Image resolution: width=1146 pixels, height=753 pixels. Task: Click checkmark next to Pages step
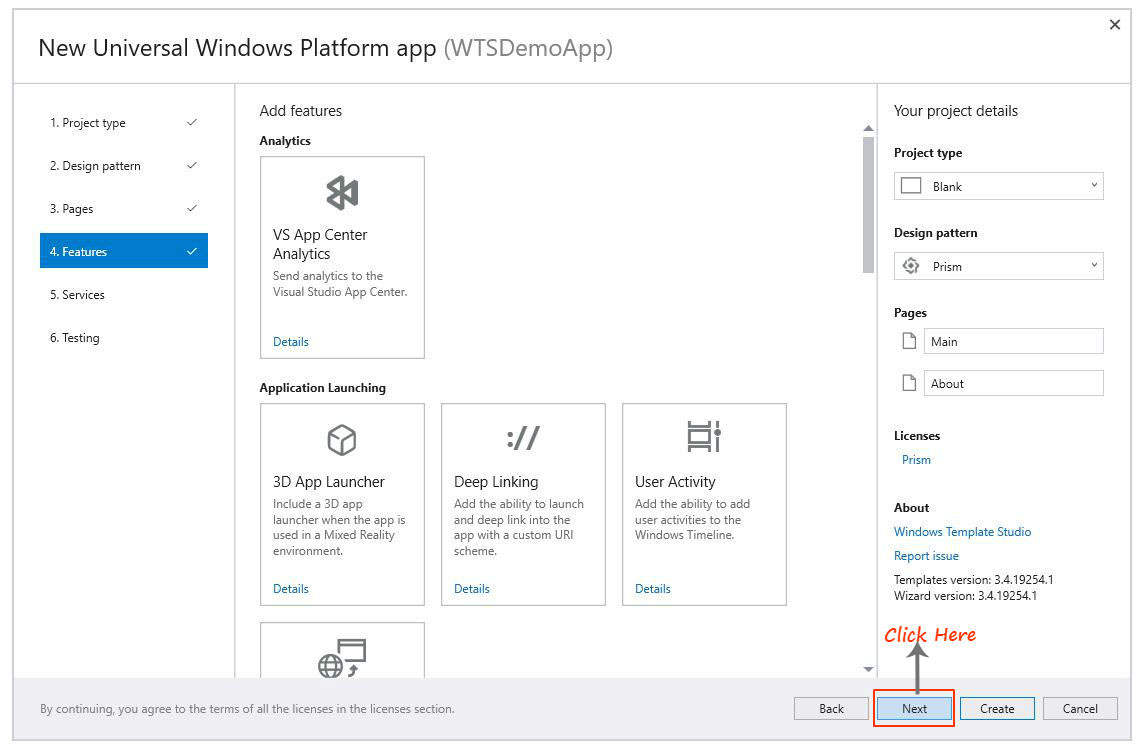pyautogui.click(x=191, y=208)
